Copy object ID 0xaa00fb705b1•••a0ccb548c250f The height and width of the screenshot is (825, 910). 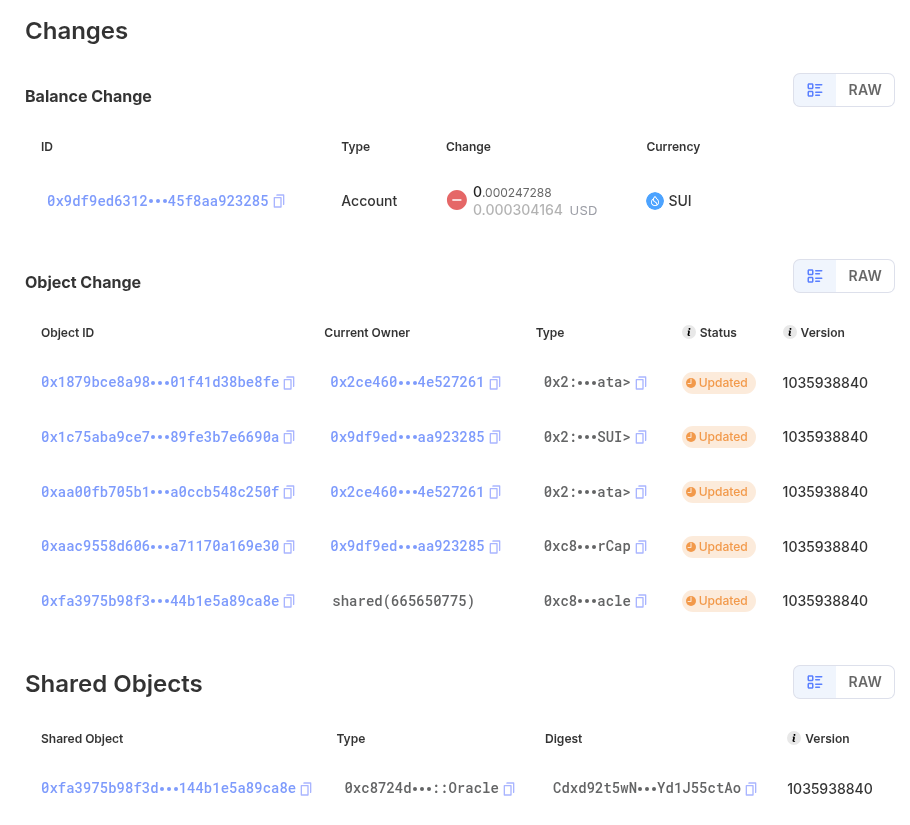pyautogui.click(x=289, y=493)
